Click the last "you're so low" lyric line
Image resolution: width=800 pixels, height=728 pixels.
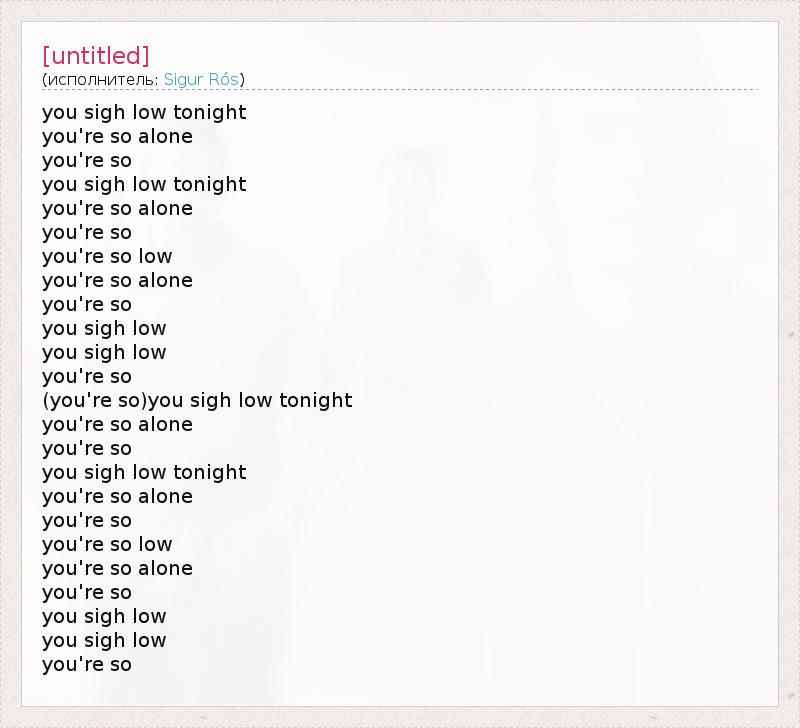[x=107, y=544]
